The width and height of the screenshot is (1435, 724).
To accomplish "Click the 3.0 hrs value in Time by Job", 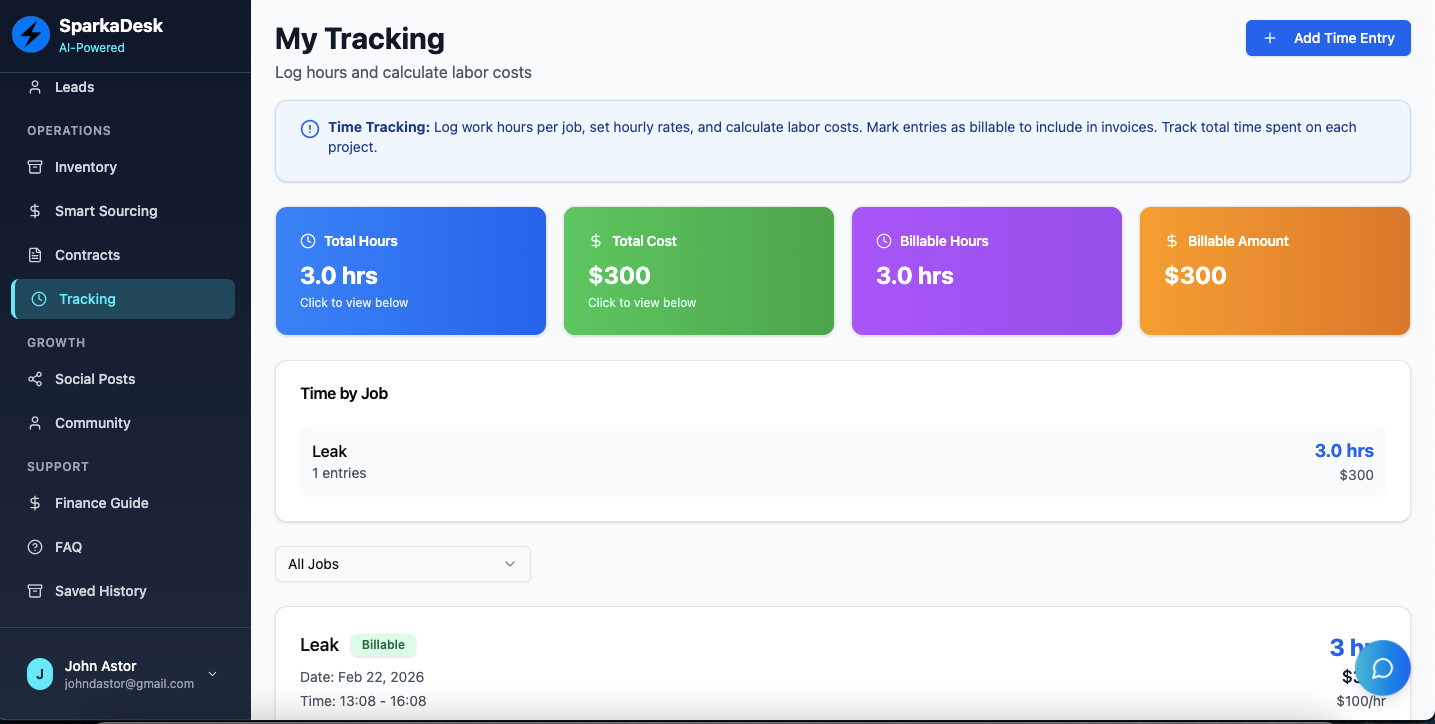I will (x=1344, y=451).
